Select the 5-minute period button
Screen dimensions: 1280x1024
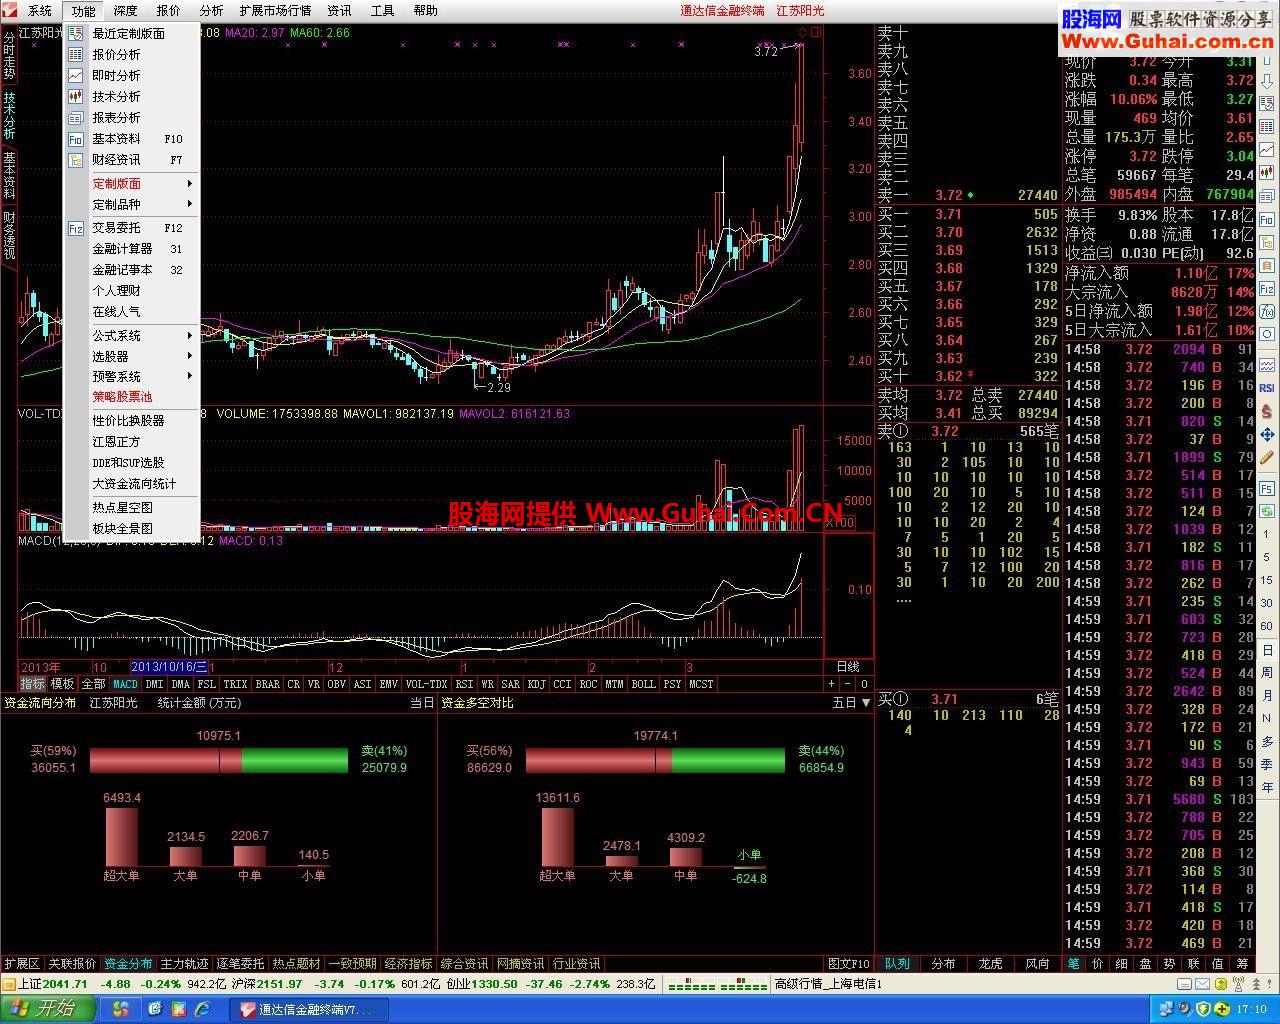[x=1267, y=557]
